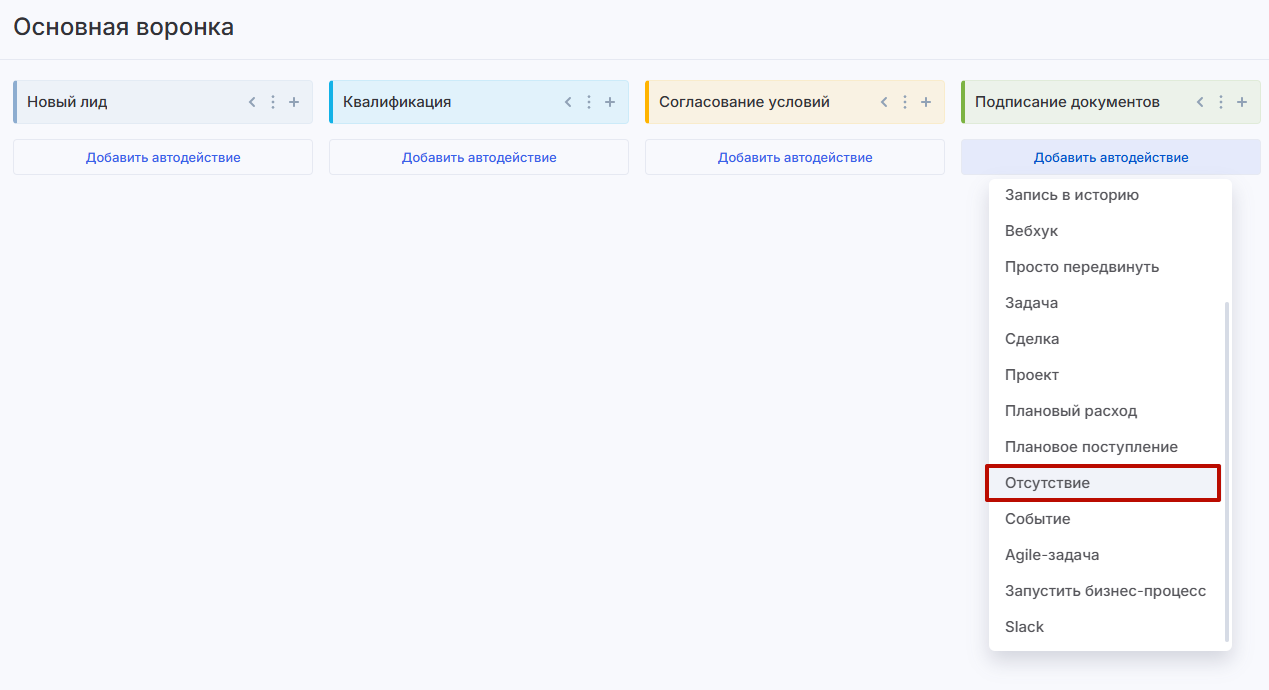This screenshot has height=690, width=1269.
Task: Collapse Добавить автодействие under Подписание документов
Action: click(1111, 157)
